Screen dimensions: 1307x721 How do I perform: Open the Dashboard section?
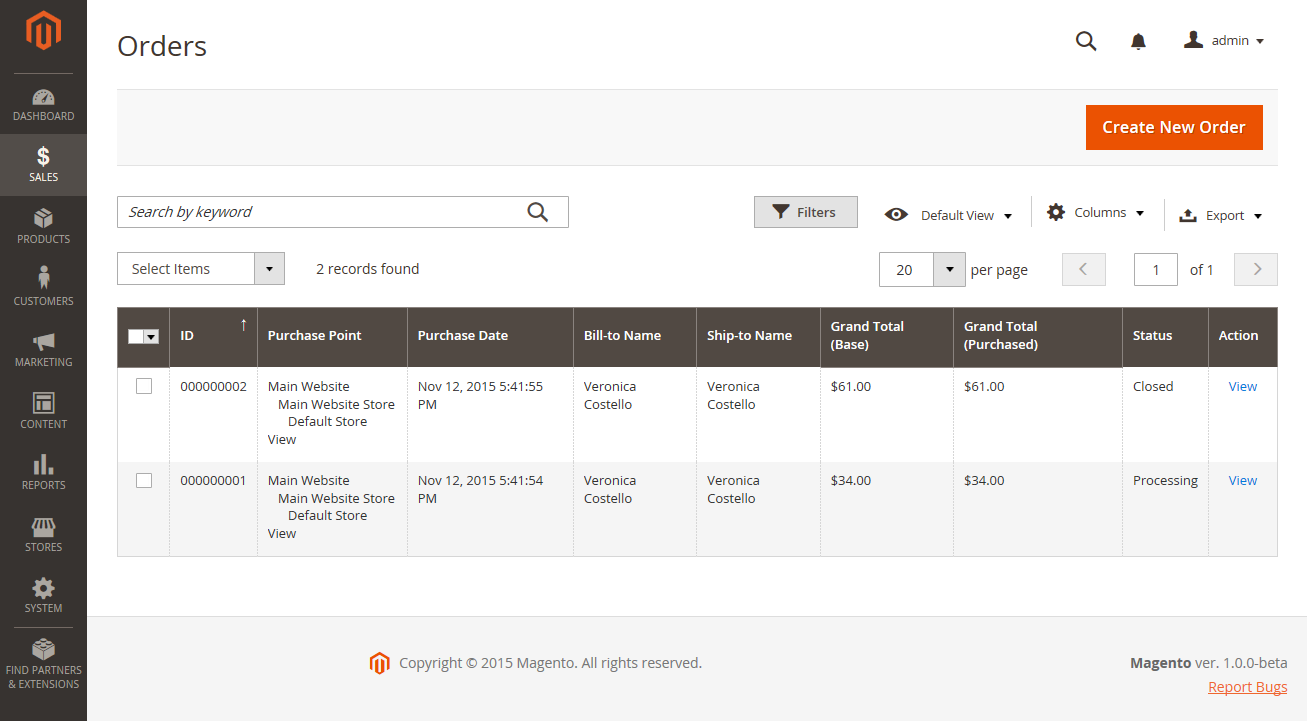click(x=43, y=105)
